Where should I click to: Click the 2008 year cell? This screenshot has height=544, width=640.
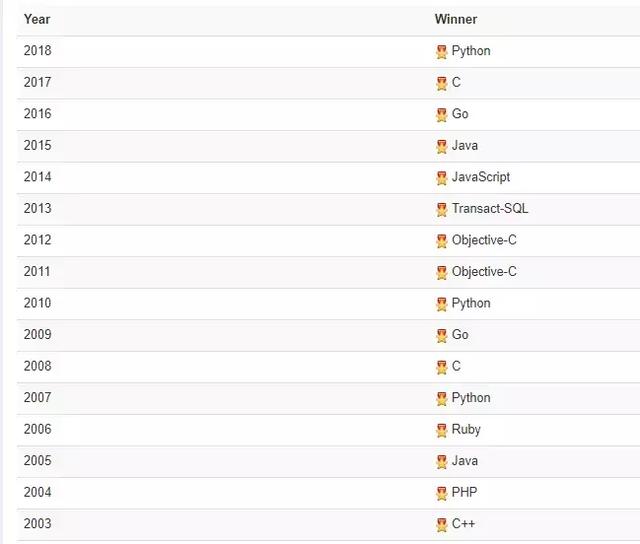38,366
